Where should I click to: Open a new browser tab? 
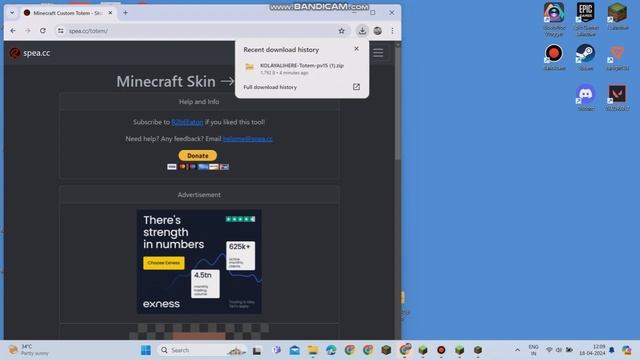tap(125, 13)
